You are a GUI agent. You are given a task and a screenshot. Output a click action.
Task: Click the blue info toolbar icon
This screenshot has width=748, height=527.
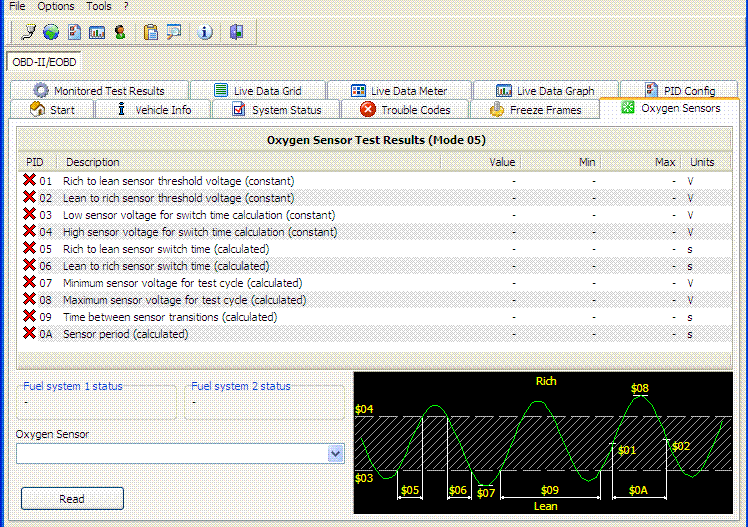pos(205,32)
